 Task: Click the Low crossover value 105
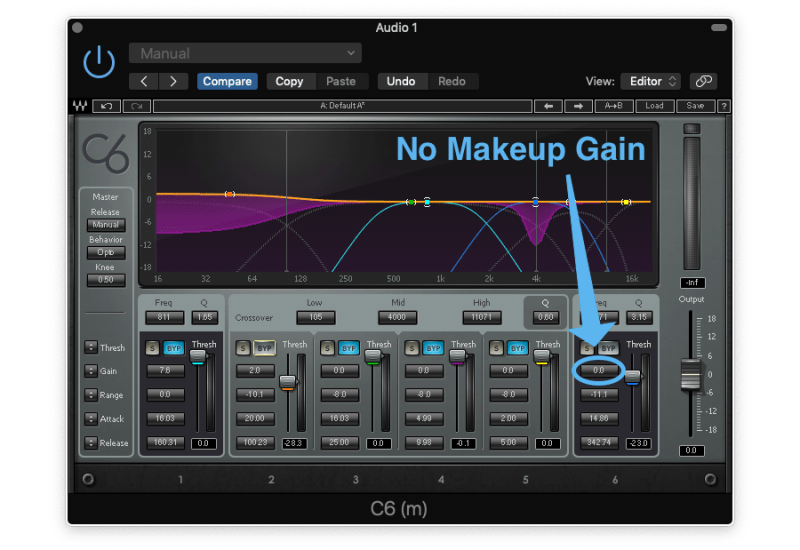click(316, 317)
